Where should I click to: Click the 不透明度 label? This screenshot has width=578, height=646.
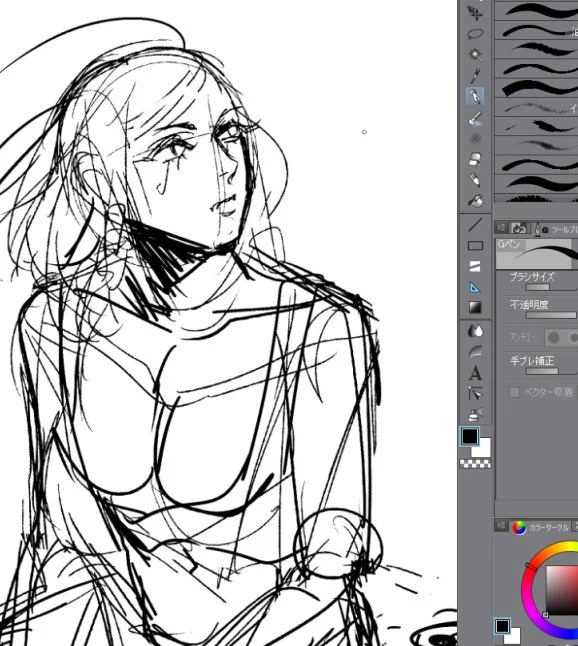529,304
